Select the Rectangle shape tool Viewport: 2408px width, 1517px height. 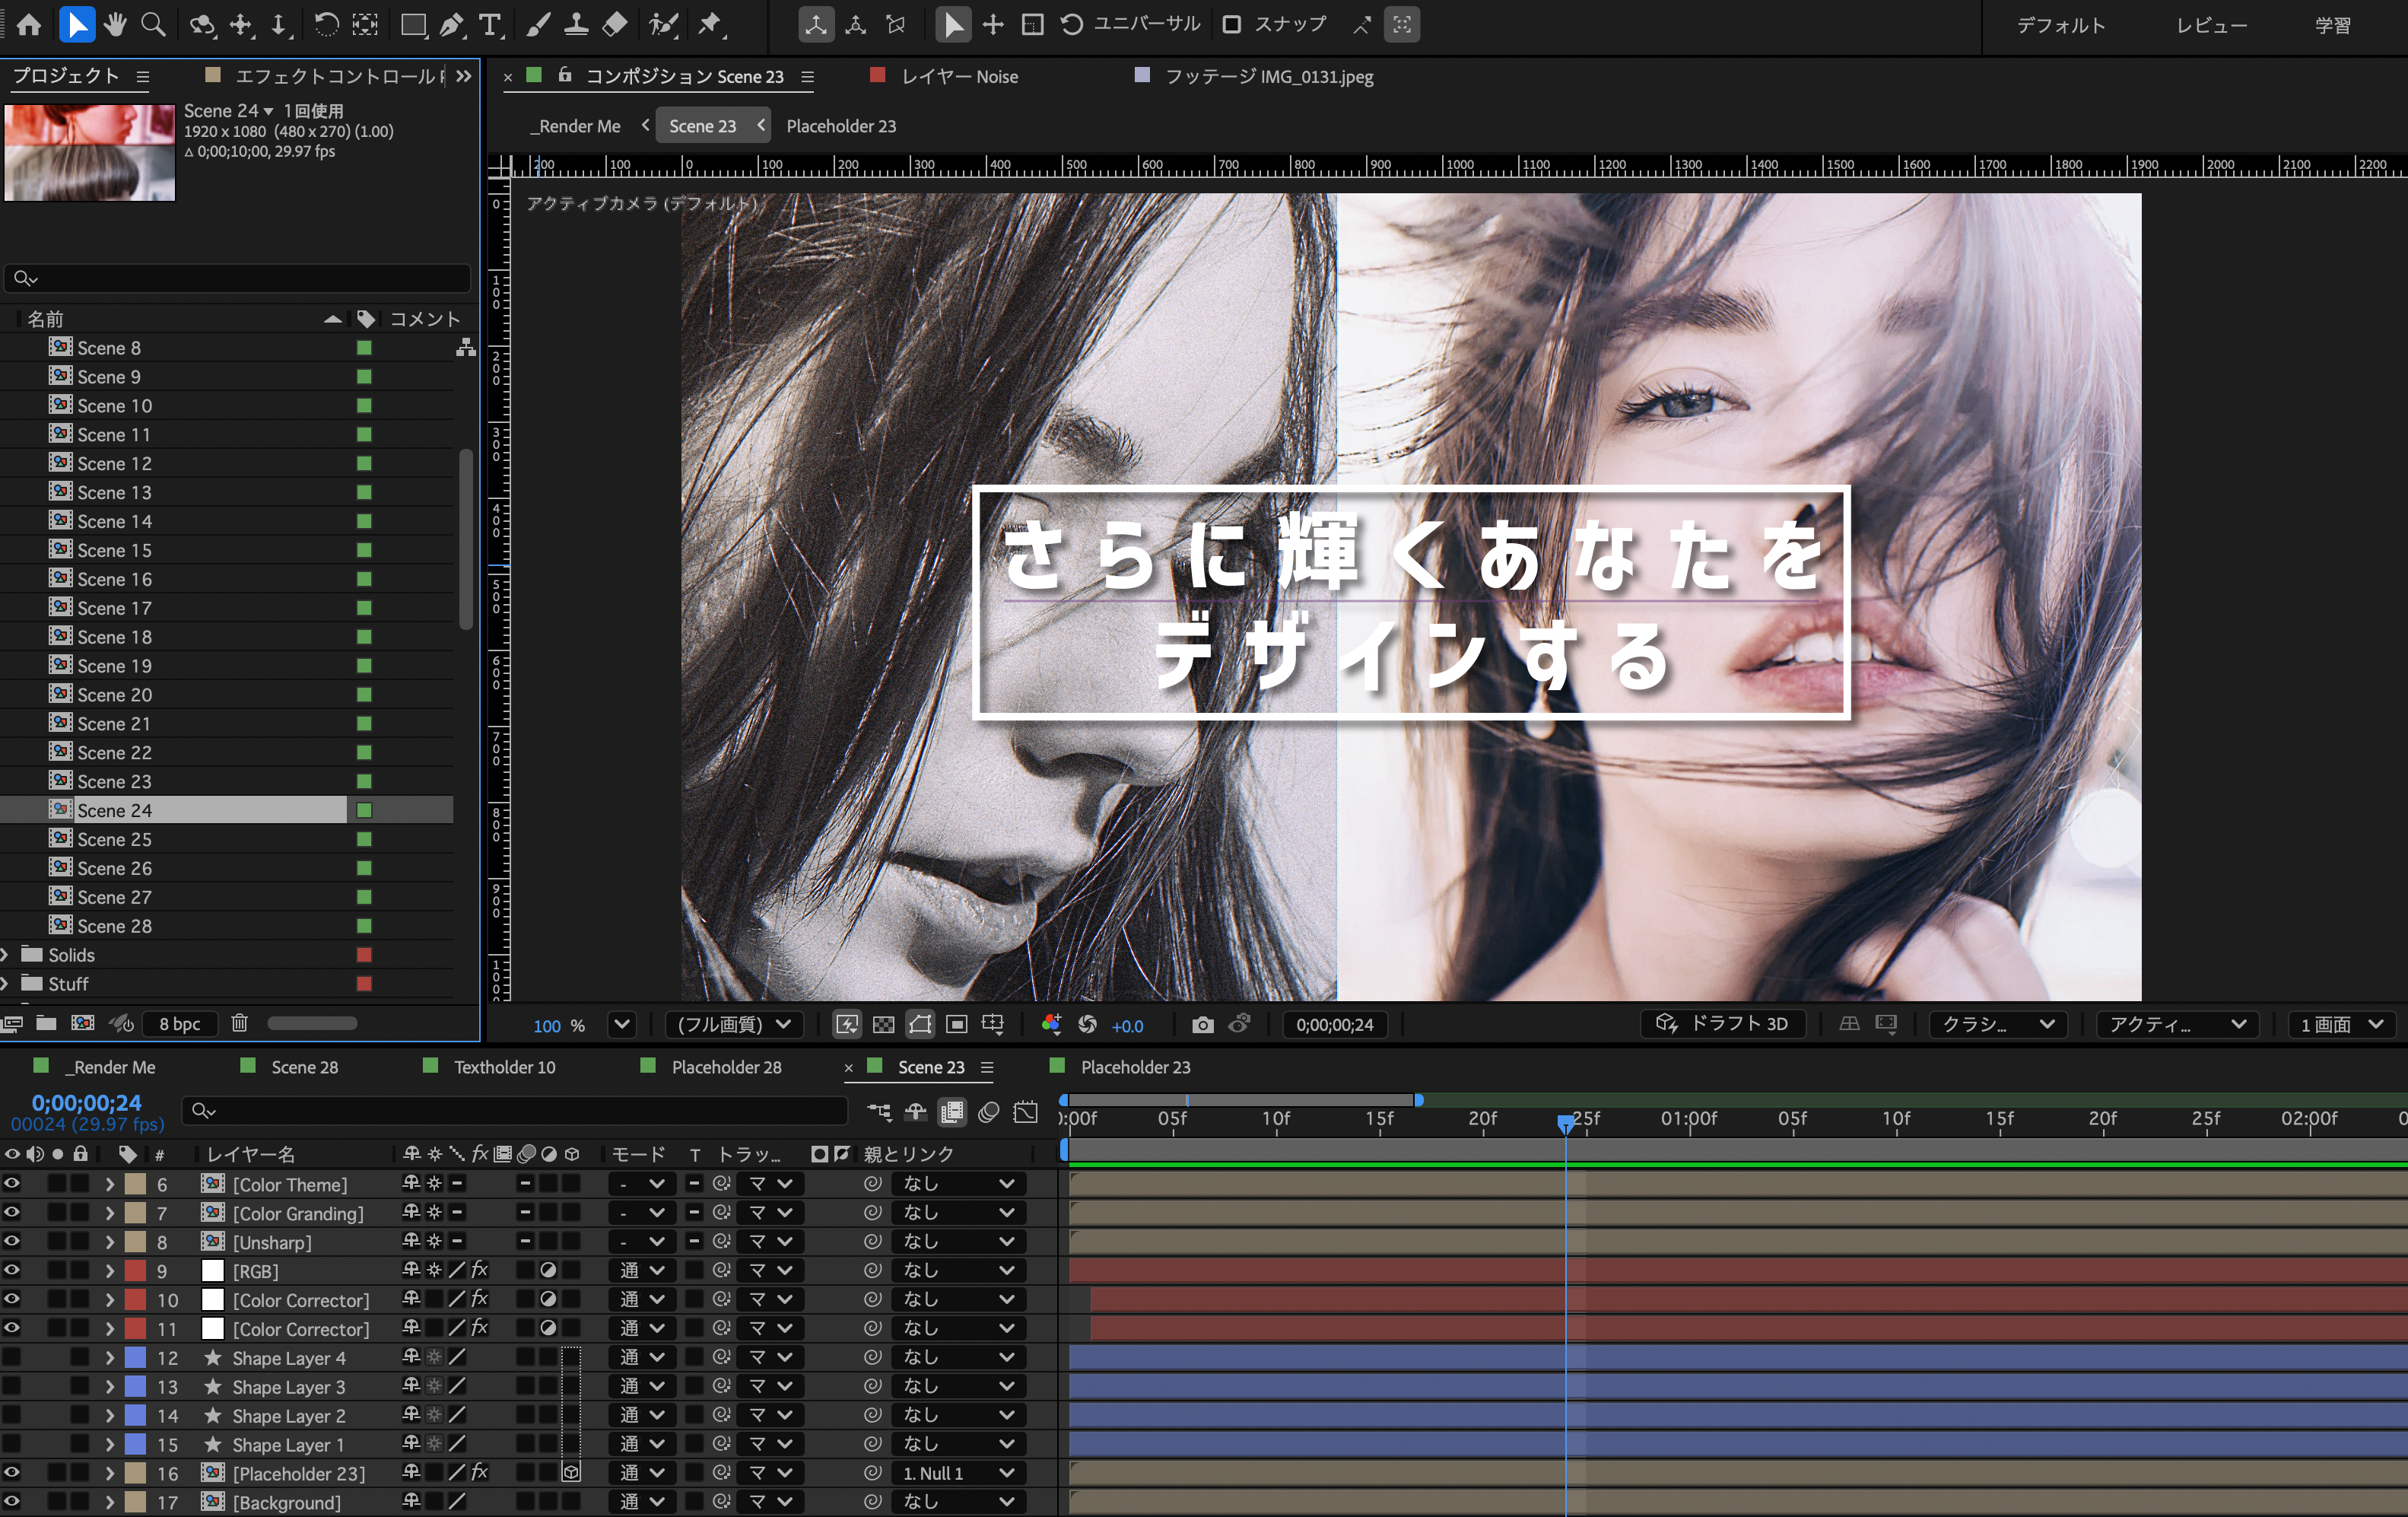(412, 25)
